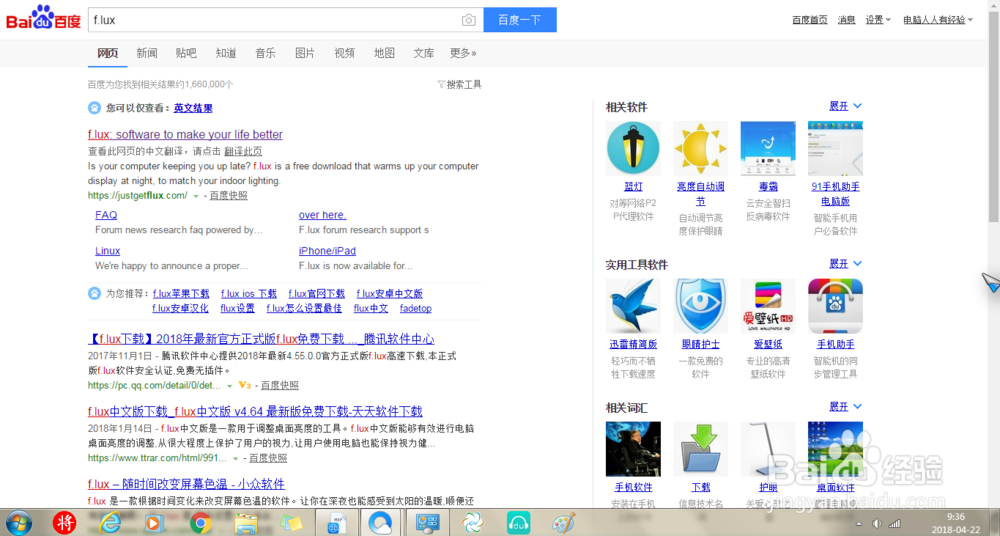
Task: Open the 眼睛护士 shield icon
Action: (x=700, y=306)
